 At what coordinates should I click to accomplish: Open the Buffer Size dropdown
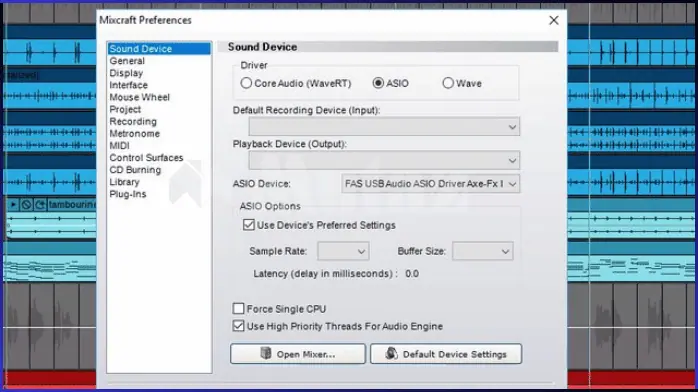(x=483, y=251)
